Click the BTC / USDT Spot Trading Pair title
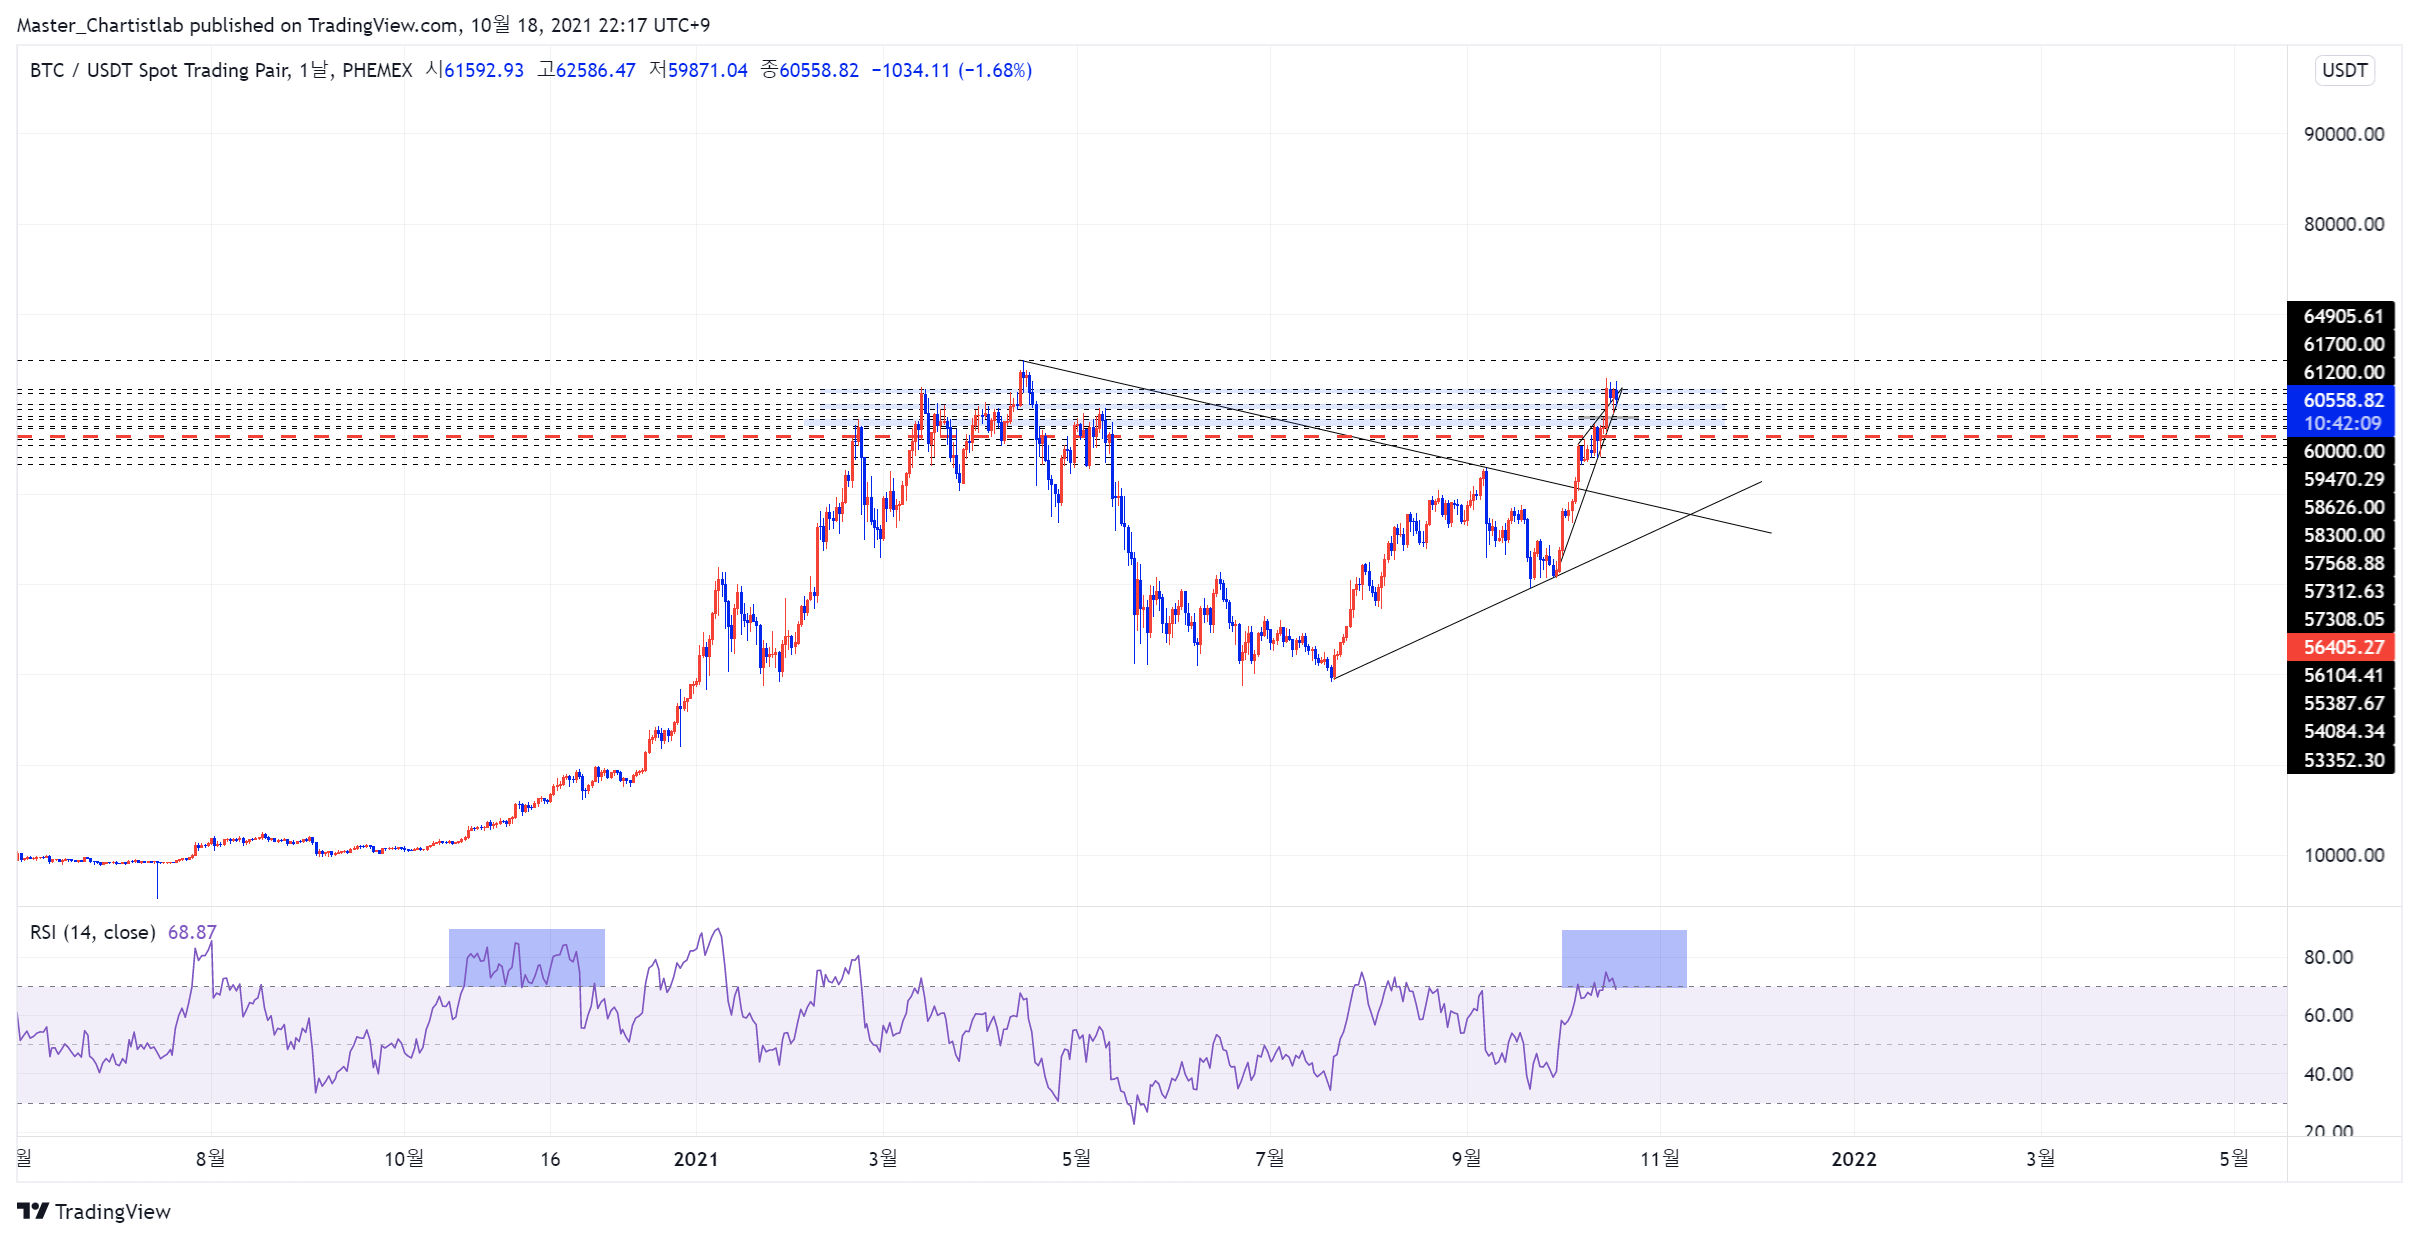 pyautogui.click(x=159, y=70)
